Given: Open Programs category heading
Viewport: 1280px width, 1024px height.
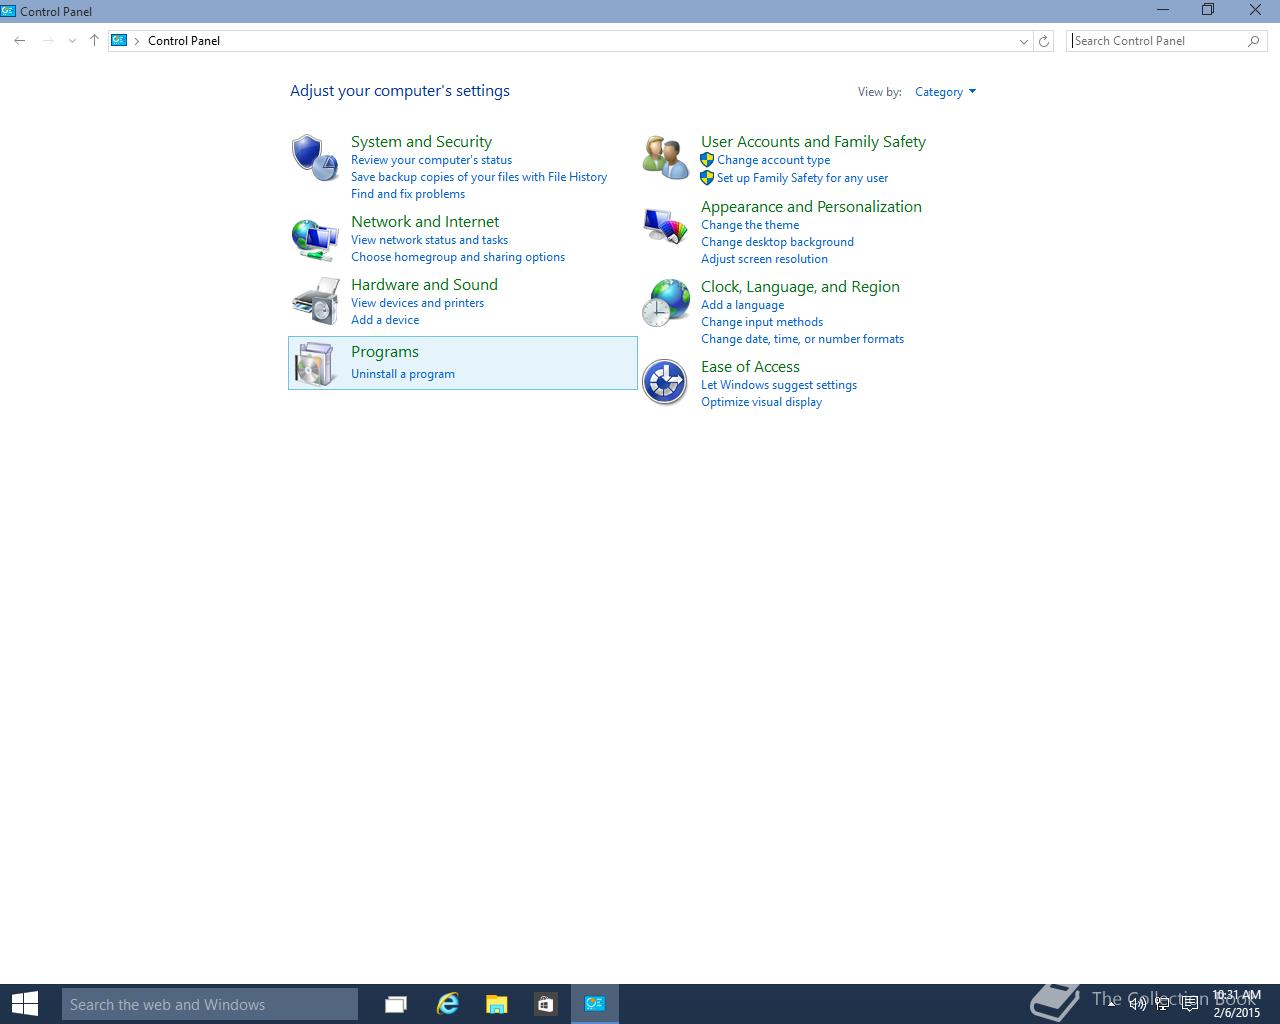Looking at the screenshot, I should click(385, 352).
